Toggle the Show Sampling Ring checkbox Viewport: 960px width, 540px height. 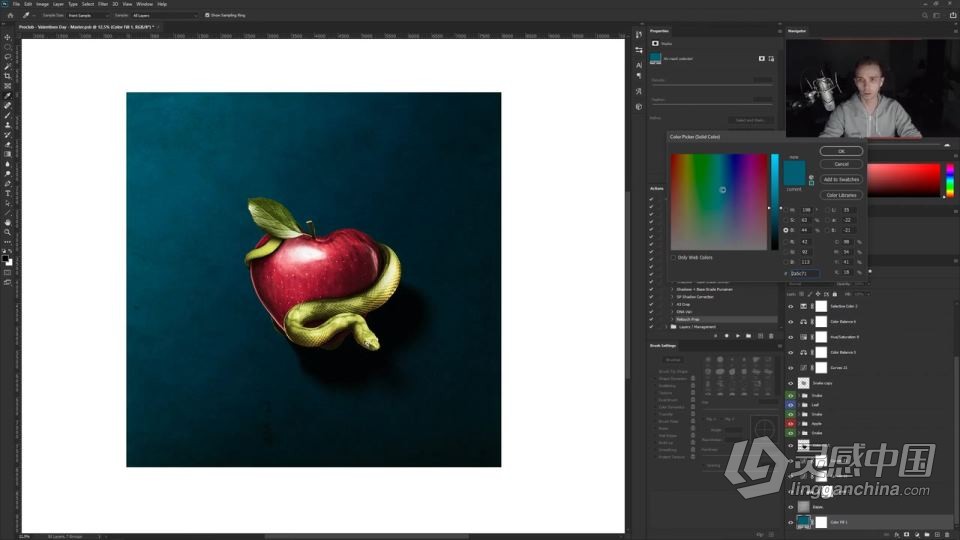click(207, 15)
